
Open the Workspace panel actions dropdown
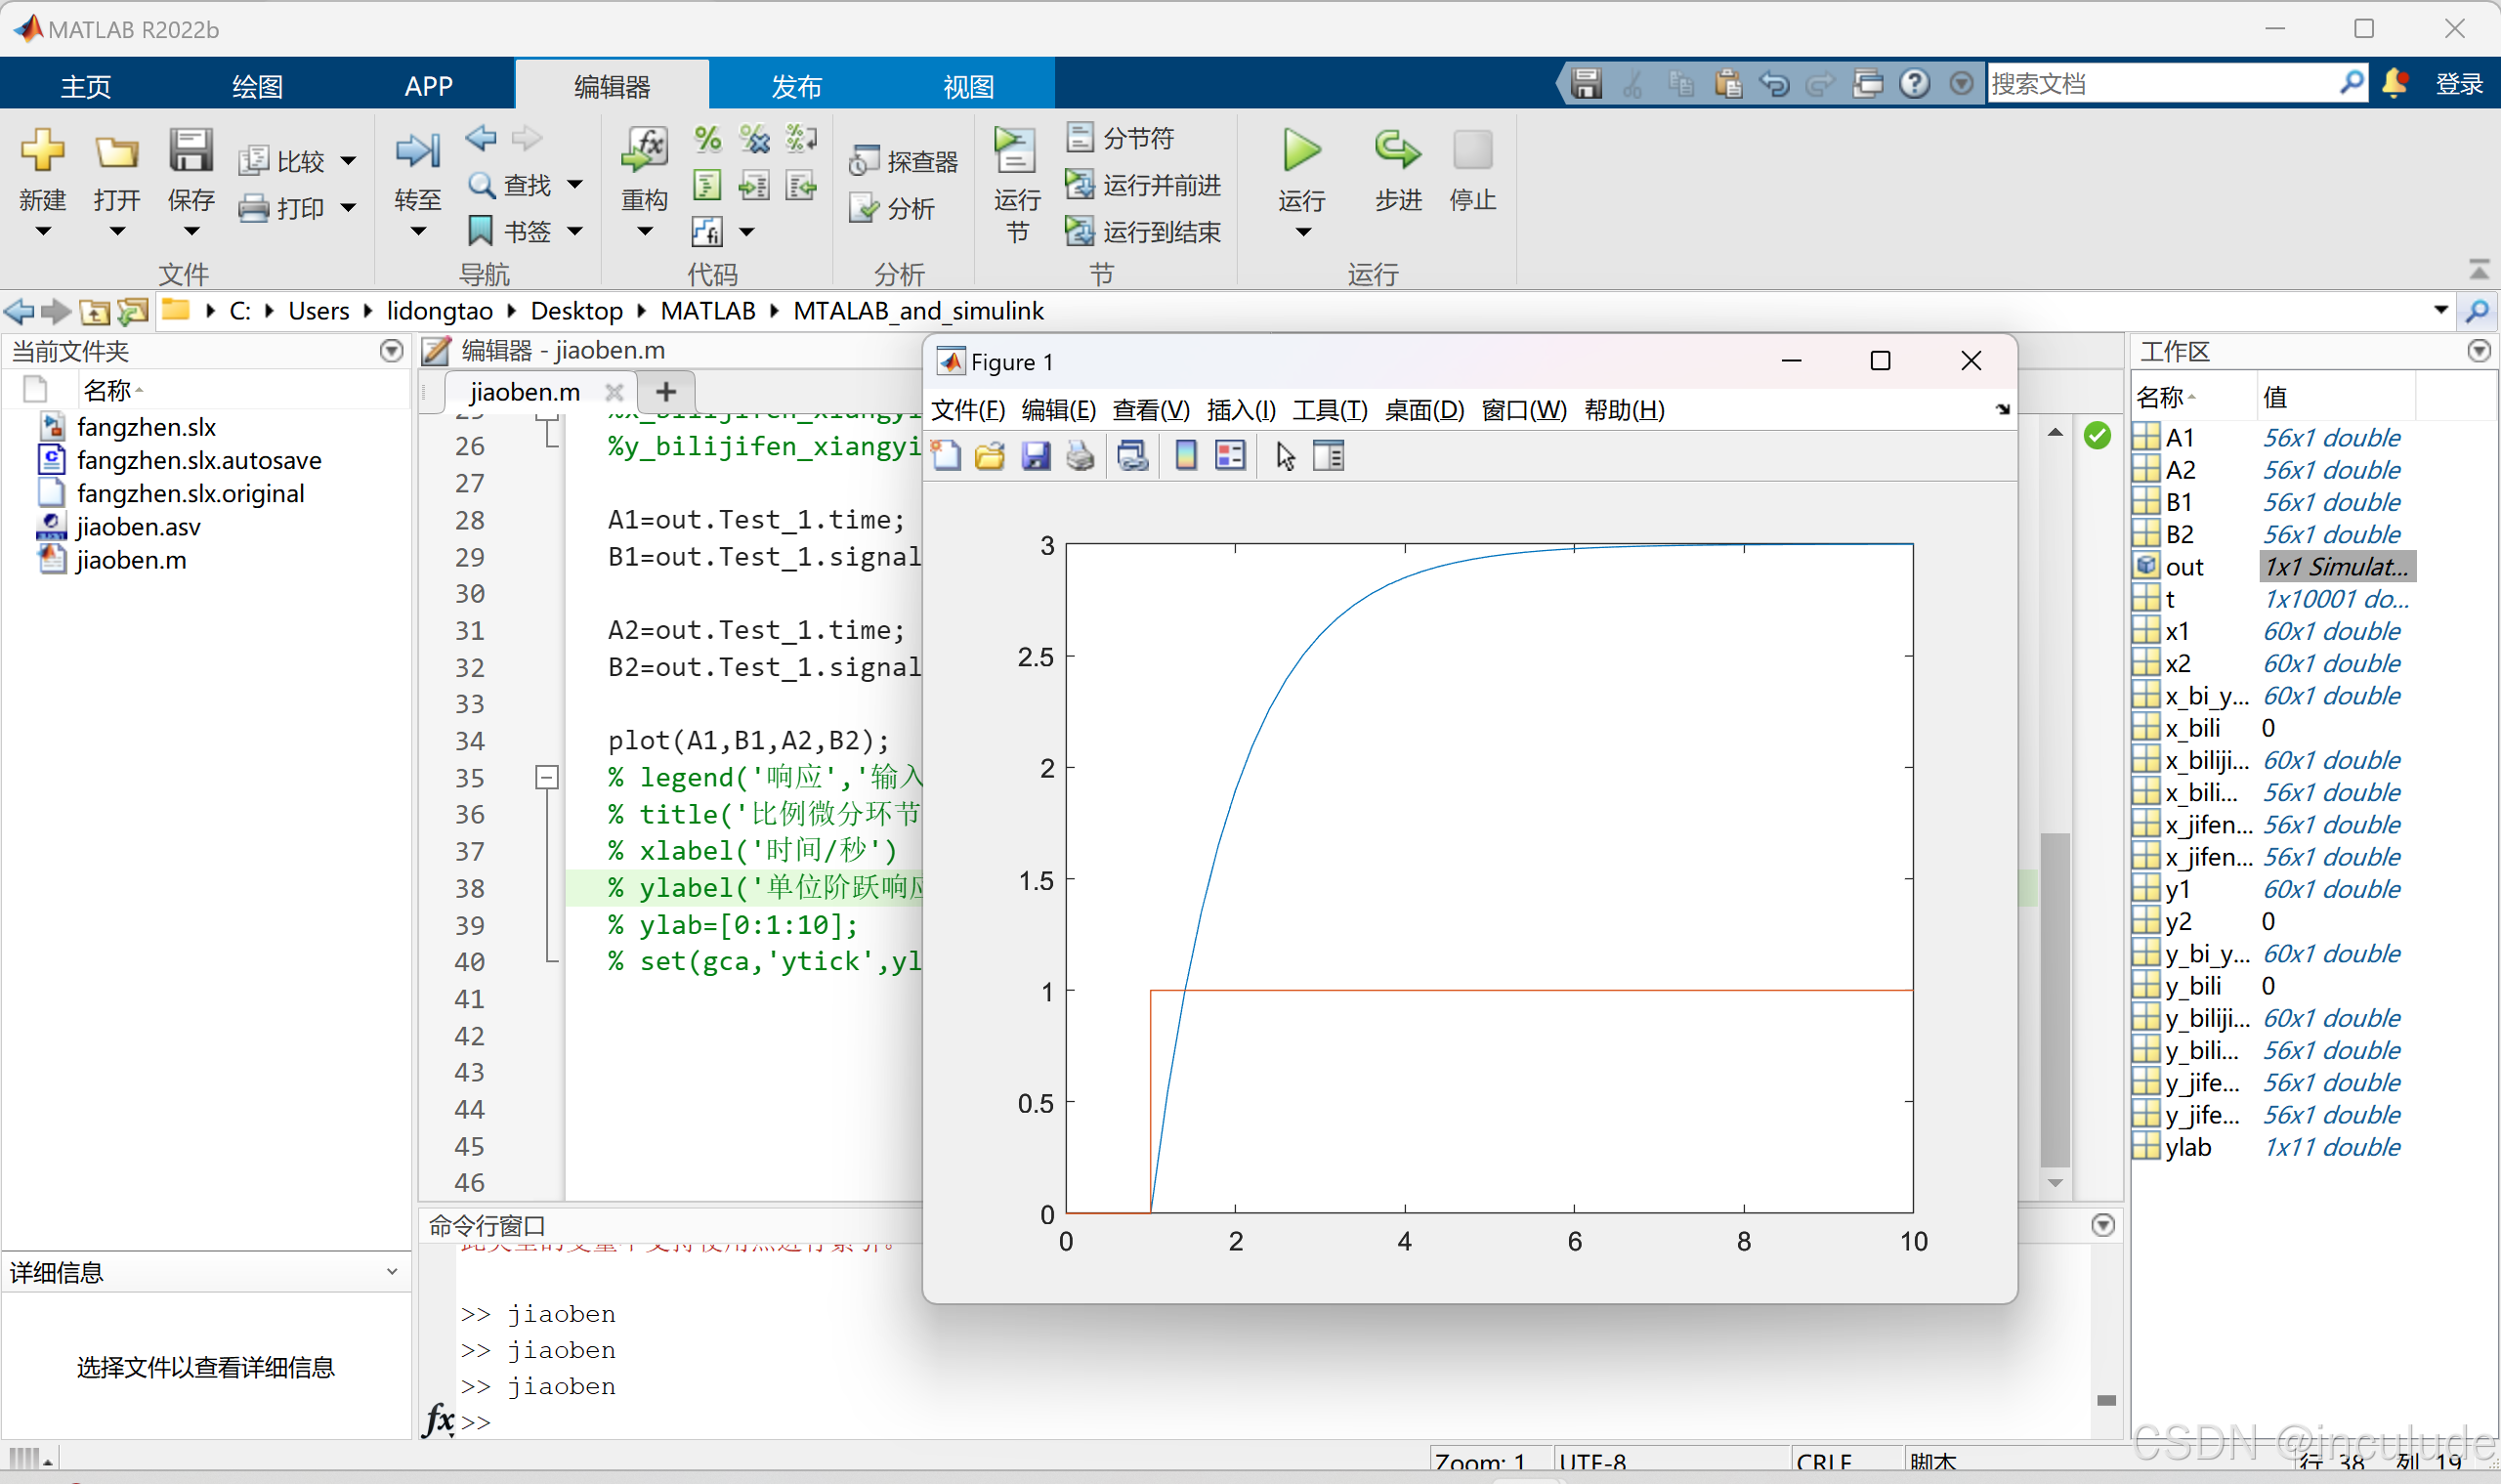point(2478,351)
